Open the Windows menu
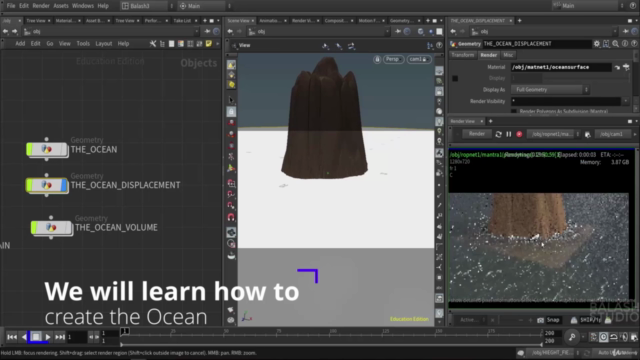Image resolution: width=640 pixels, height=360 pixels. (82, 6)
